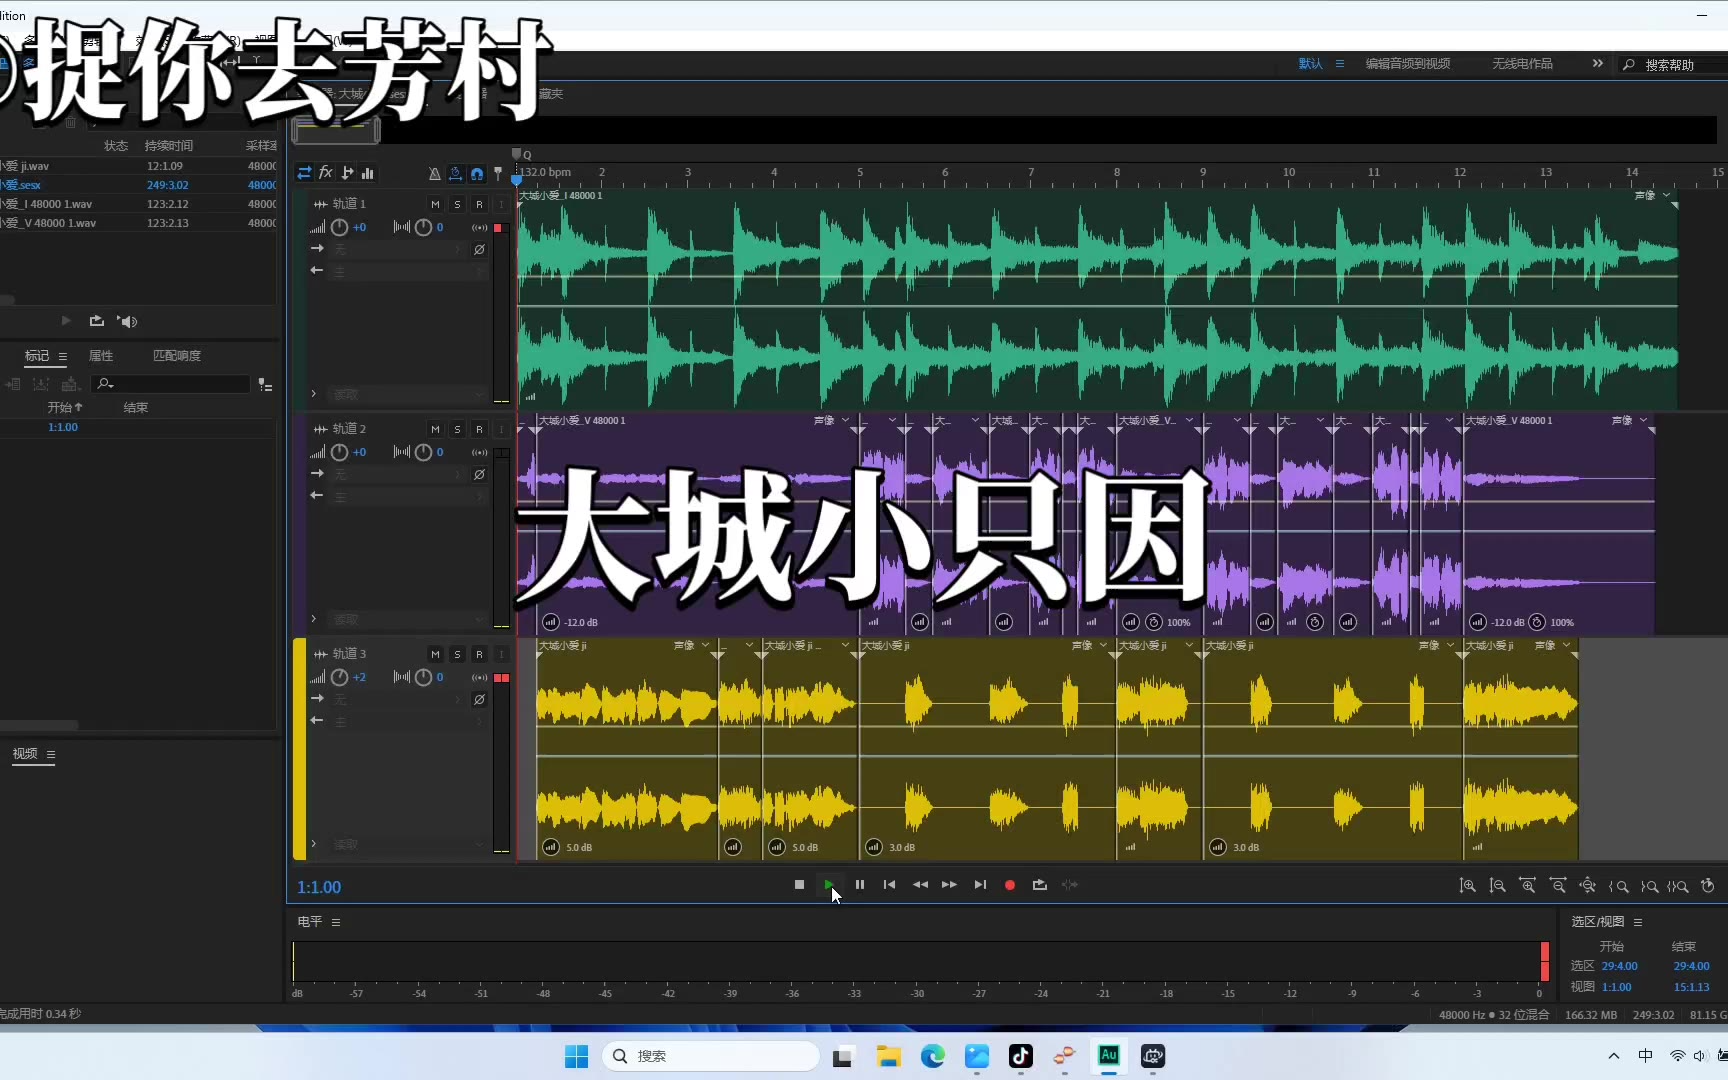Mute track 轨道 1

(x=435, y=204)
